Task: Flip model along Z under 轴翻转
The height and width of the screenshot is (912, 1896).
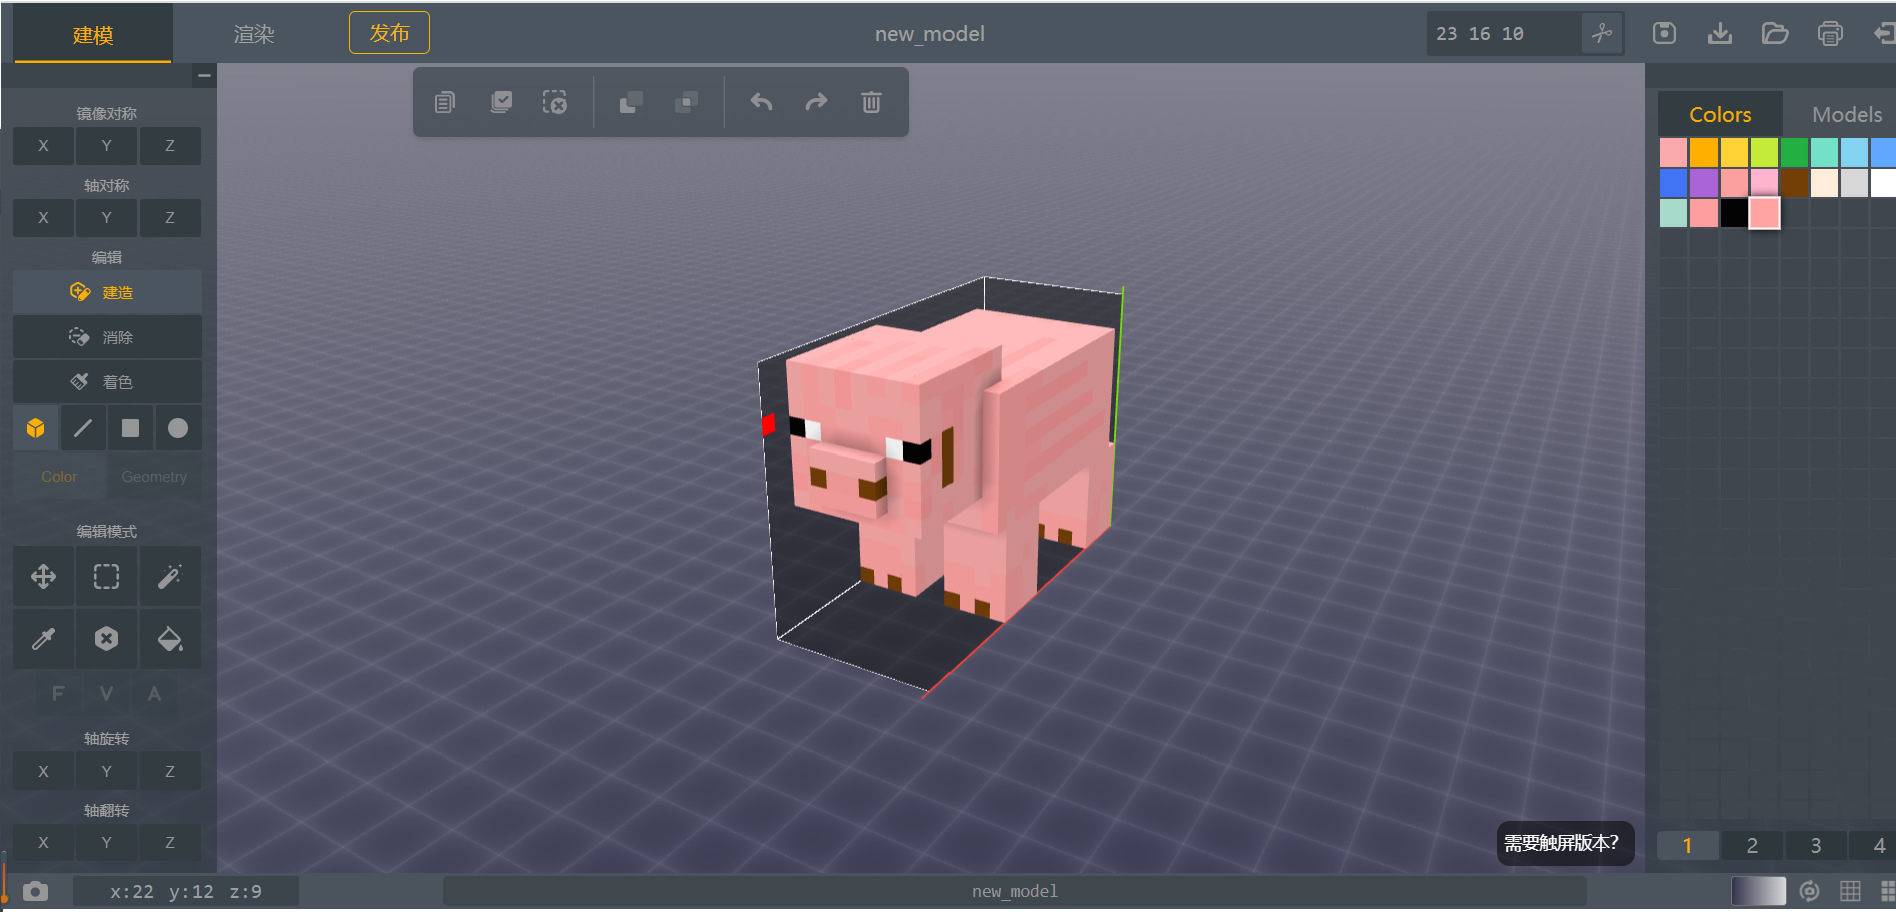Action: [170, 843]
